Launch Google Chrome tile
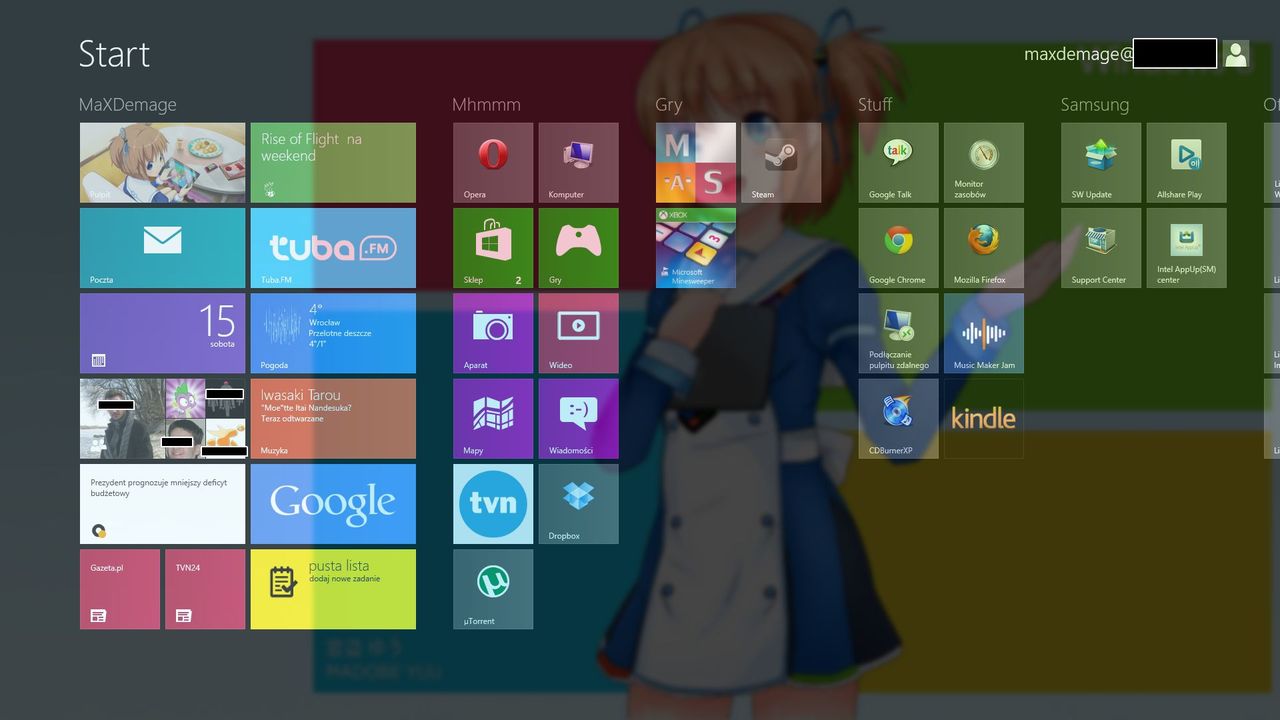The width and height of the screenshot is (1280, 720). 899,248
